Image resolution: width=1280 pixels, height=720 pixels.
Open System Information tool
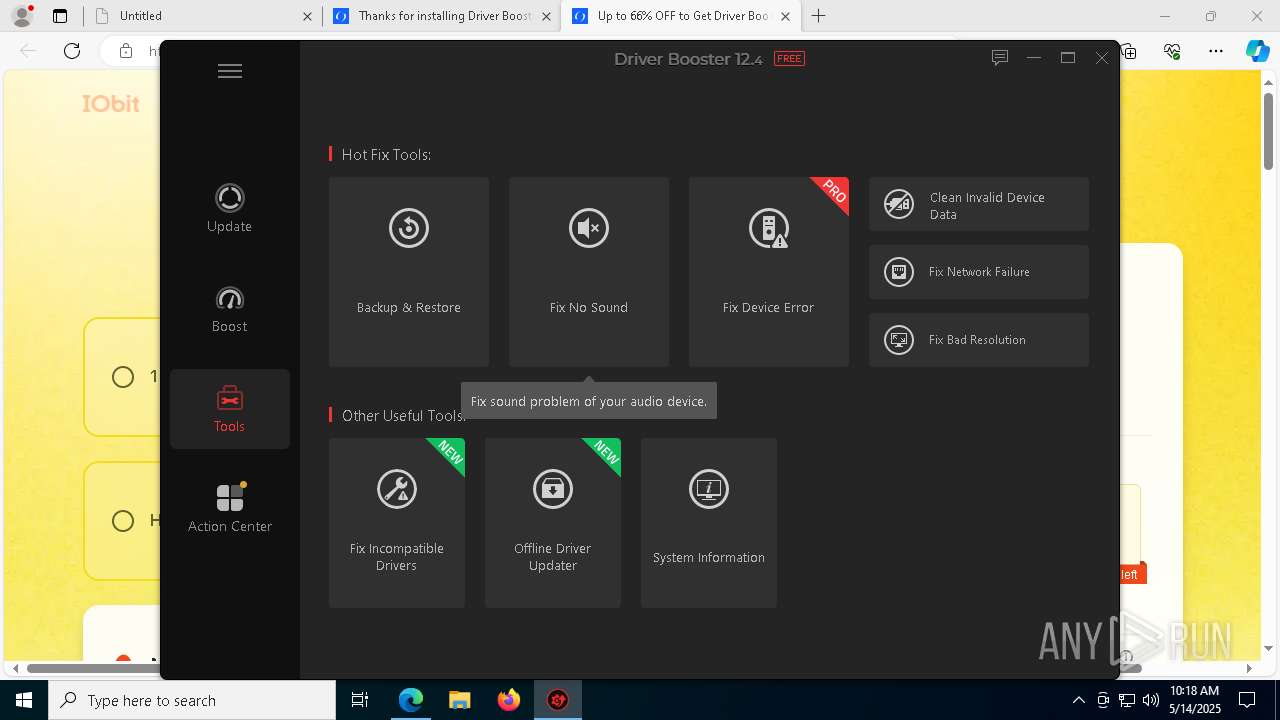coord(709,523)
